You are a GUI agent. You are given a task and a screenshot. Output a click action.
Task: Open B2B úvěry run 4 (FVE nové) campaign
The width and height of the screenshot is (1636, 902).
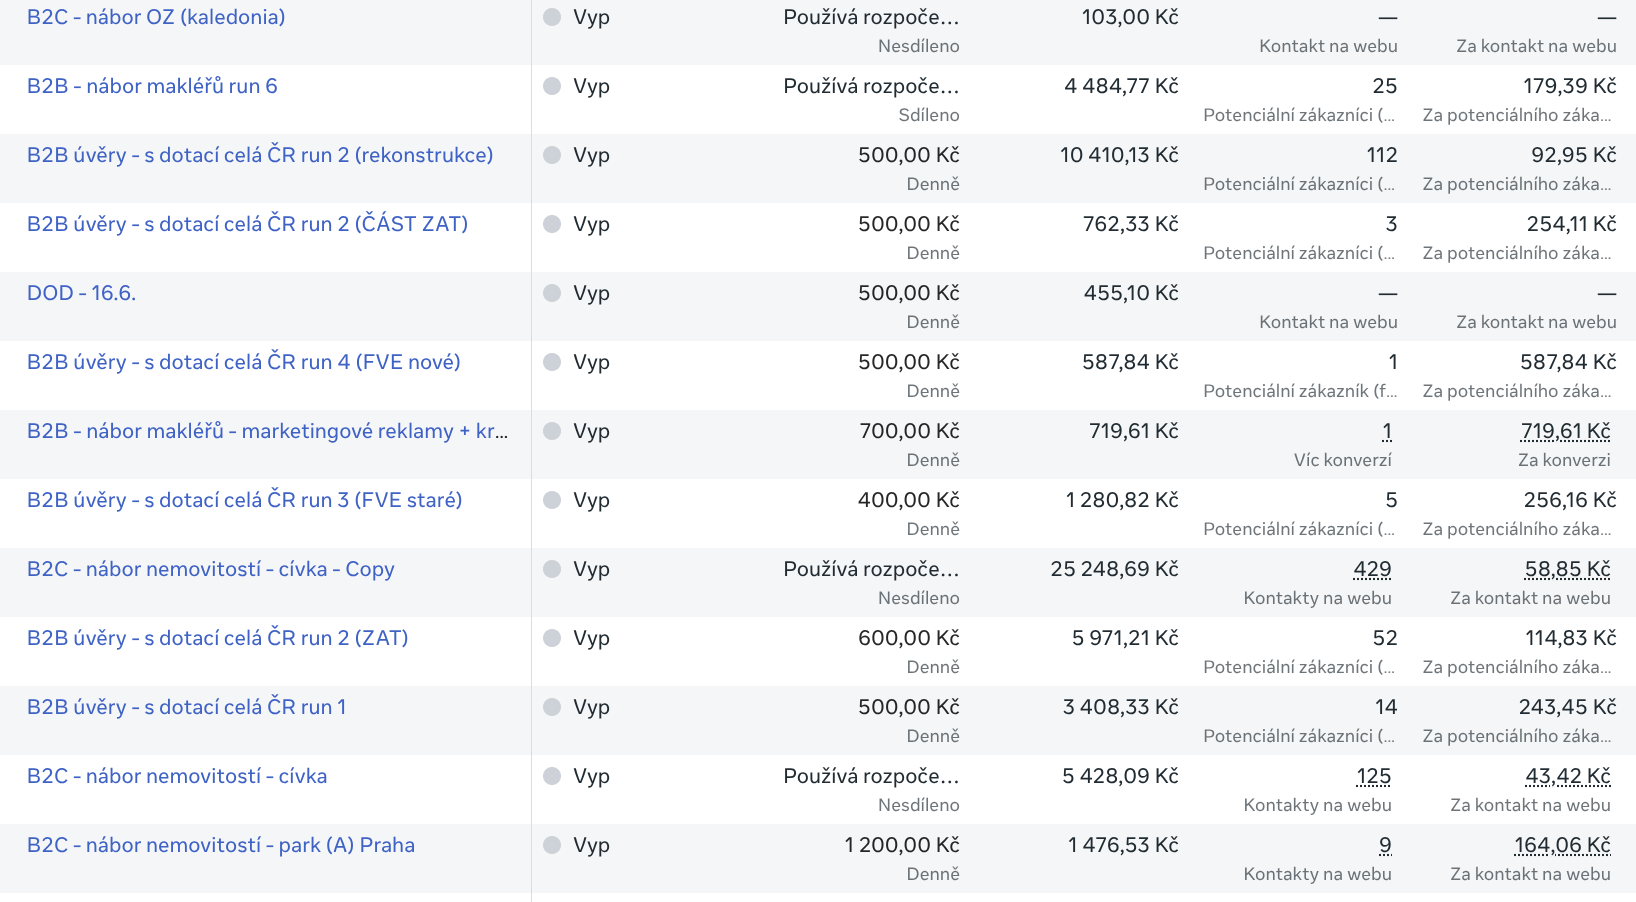(x=244, y=362)
